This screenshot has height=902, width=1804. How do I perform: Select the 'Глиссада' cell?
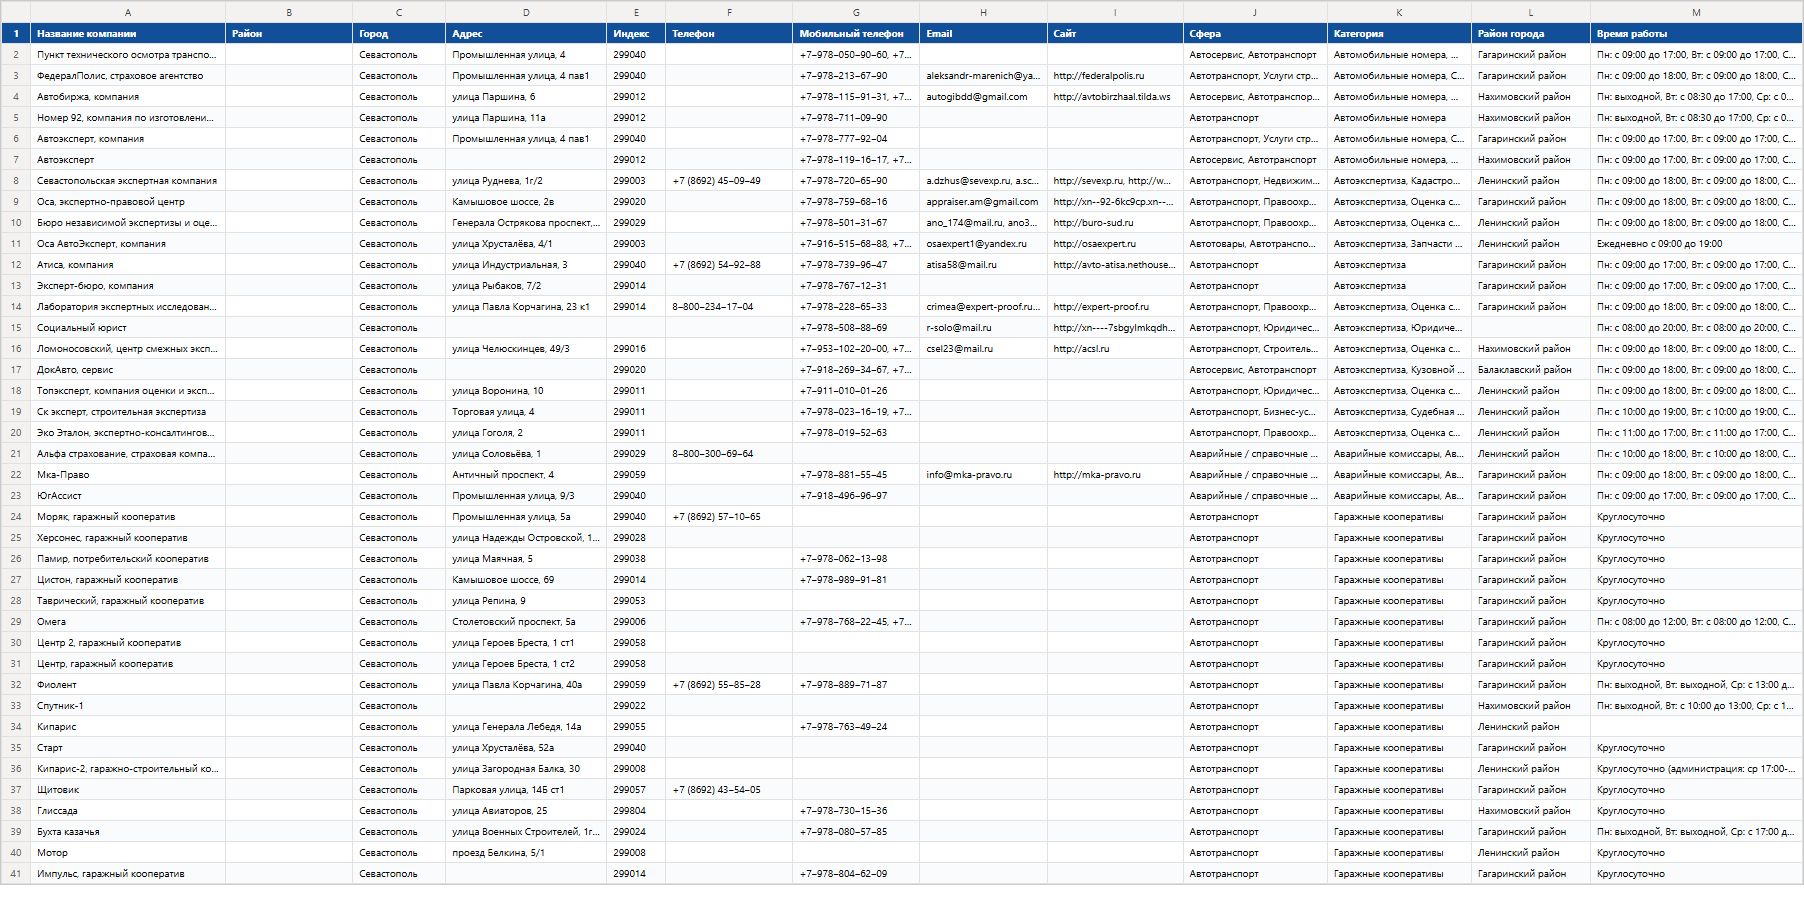pyautogui.click(x=128, y=811)
